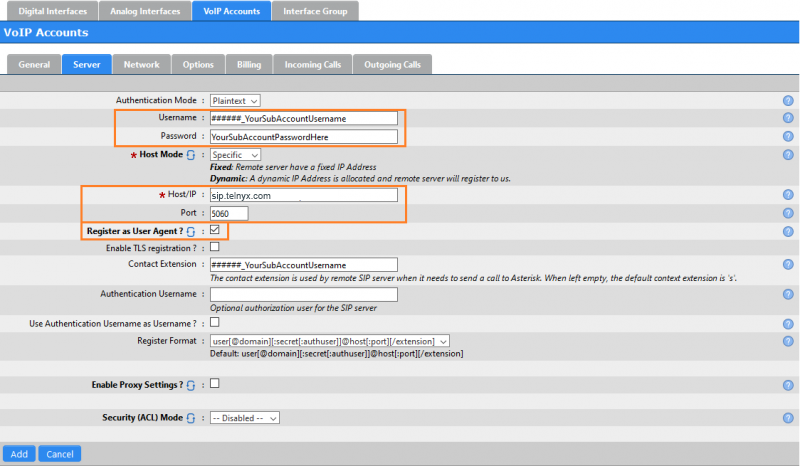The height and width of the screenshot is (466, 800).
Task: Click the Add button
Action: 19,454
